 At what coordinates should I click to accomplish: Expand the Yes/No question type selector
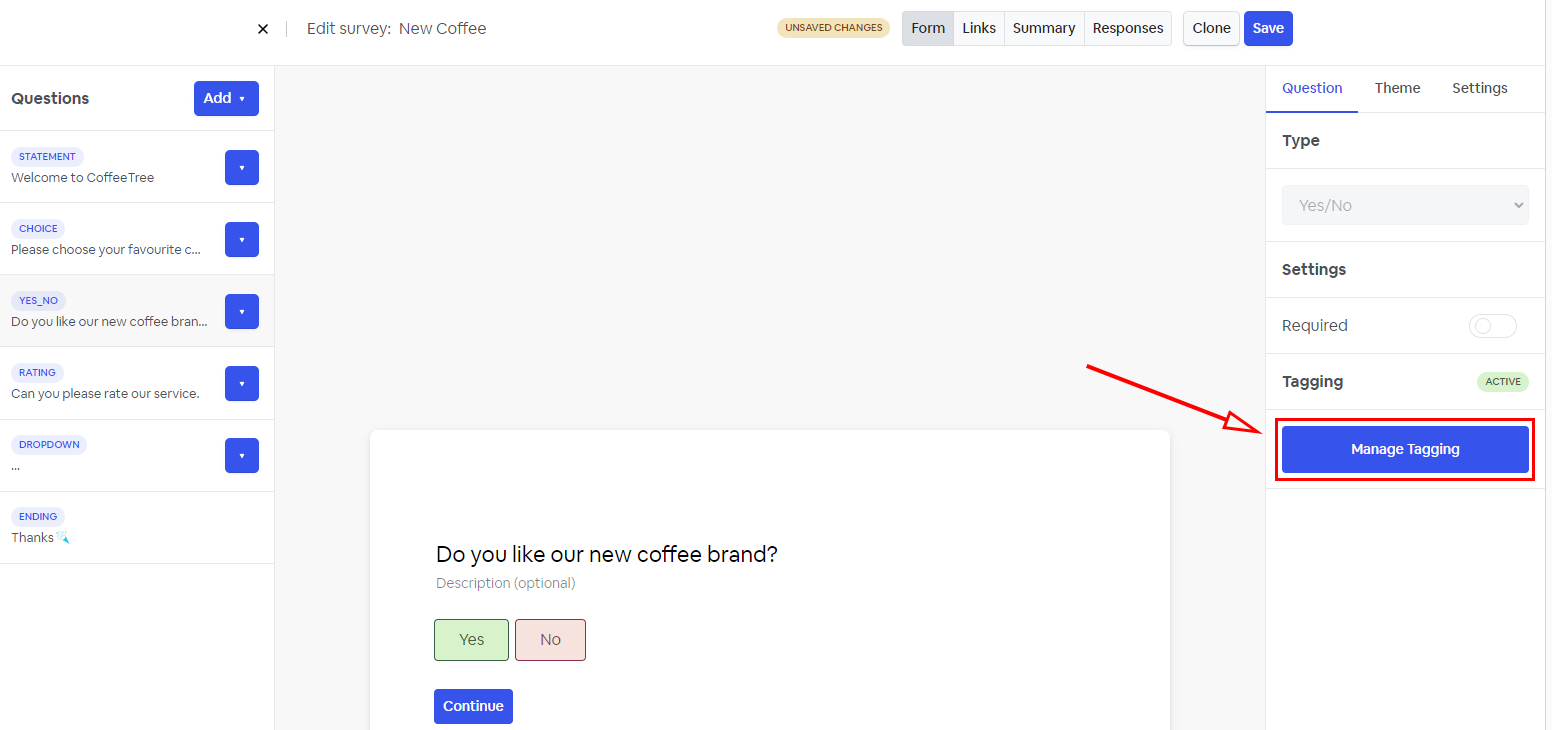(1405, 205)
